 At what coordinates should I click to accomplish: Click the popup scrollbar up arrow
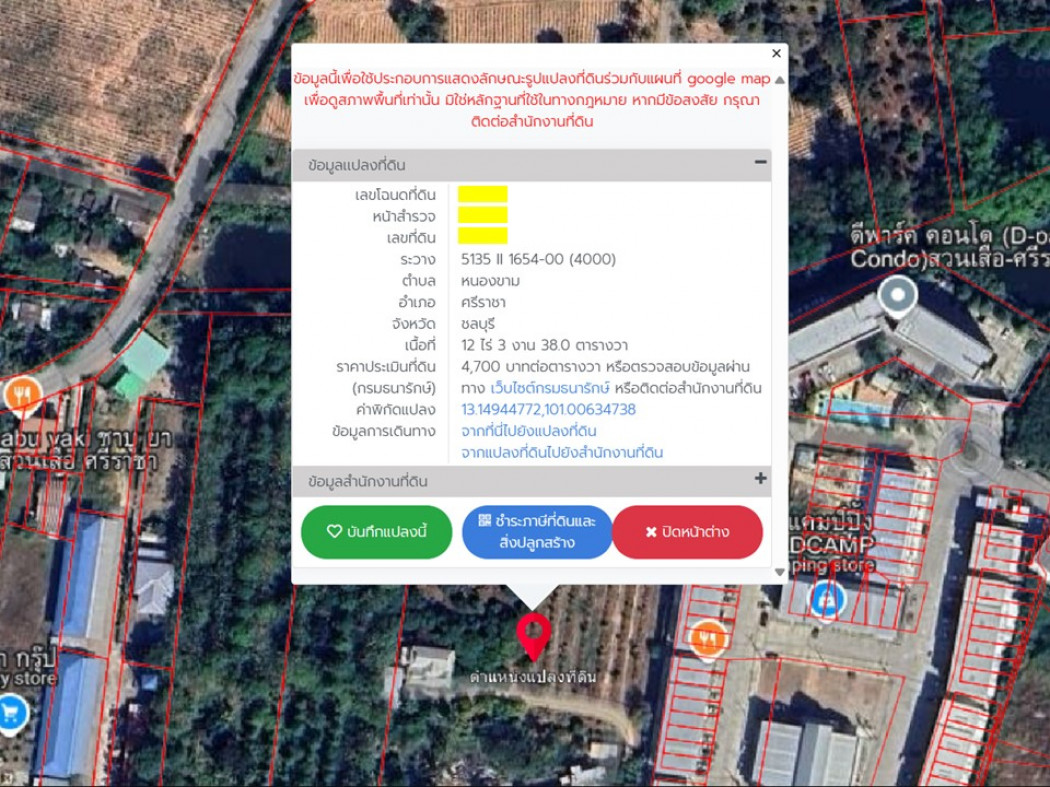pyautogui.click(x=780, y=80)
